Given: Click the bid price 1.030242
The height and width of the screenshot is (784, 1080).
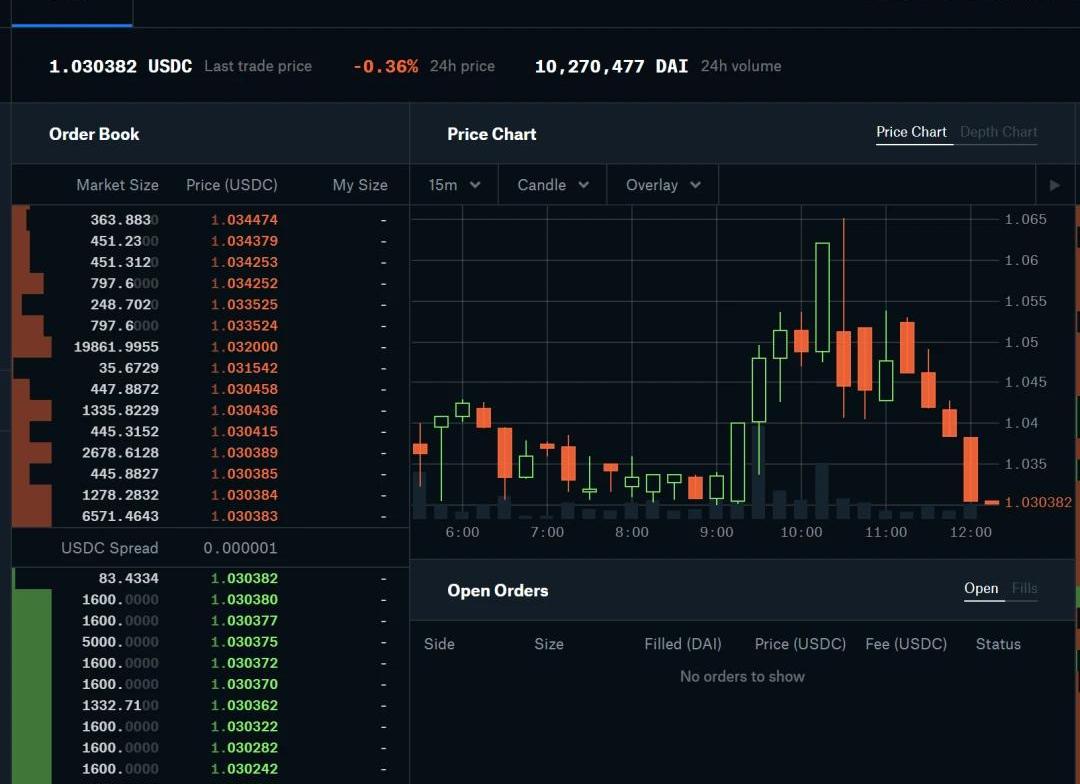Looking at the screenshot, I should 244,769.
